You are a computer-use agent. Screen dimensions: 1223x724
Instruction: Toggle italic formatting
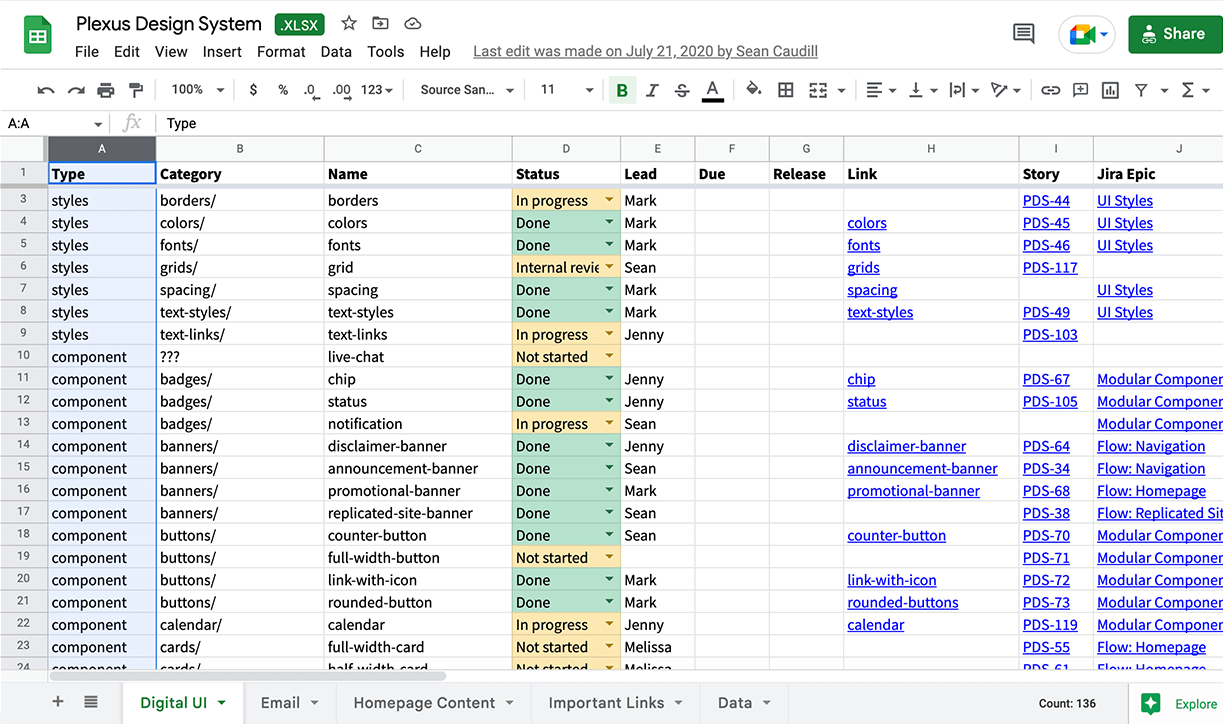tap(652, 90)
